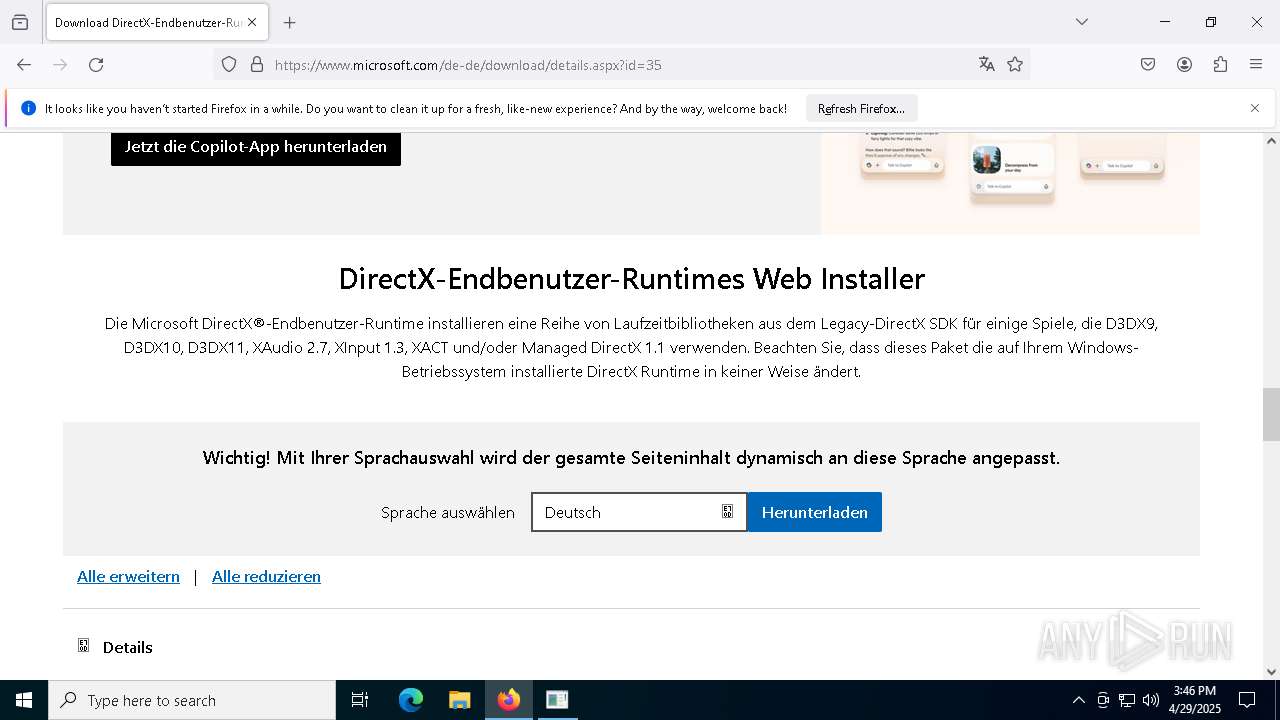This screenshot has width=1280, height=720.
Task: View site security padlock info
Action: click(x=257, y=65)
